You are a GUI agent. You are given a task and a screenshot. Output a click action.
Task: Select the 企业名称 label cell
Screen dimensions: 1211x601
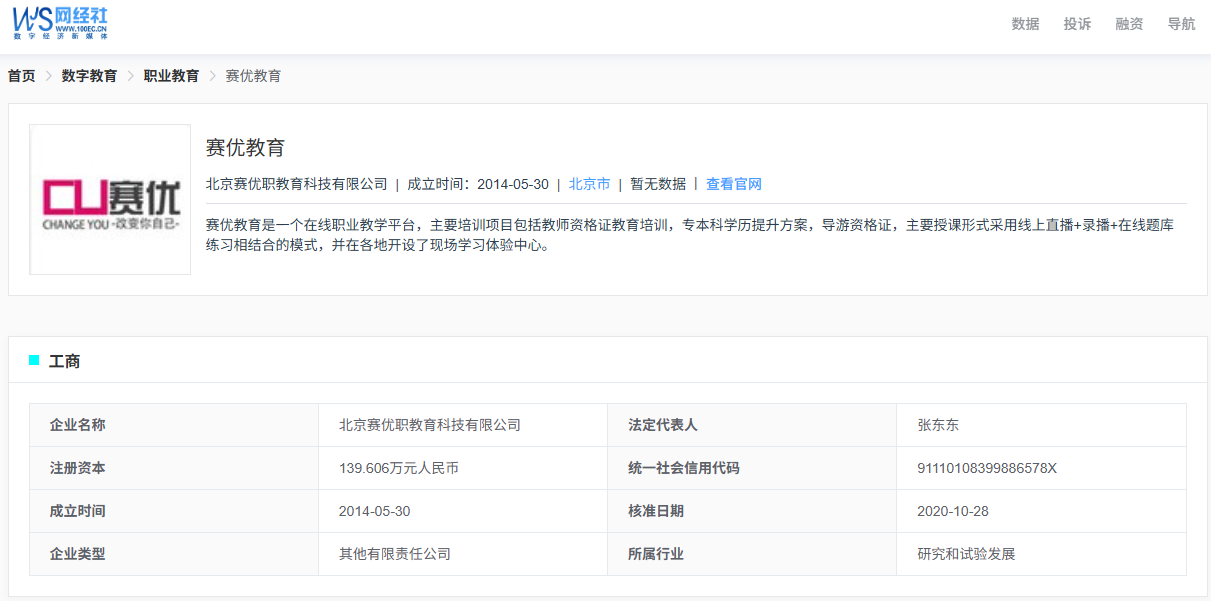174,425
